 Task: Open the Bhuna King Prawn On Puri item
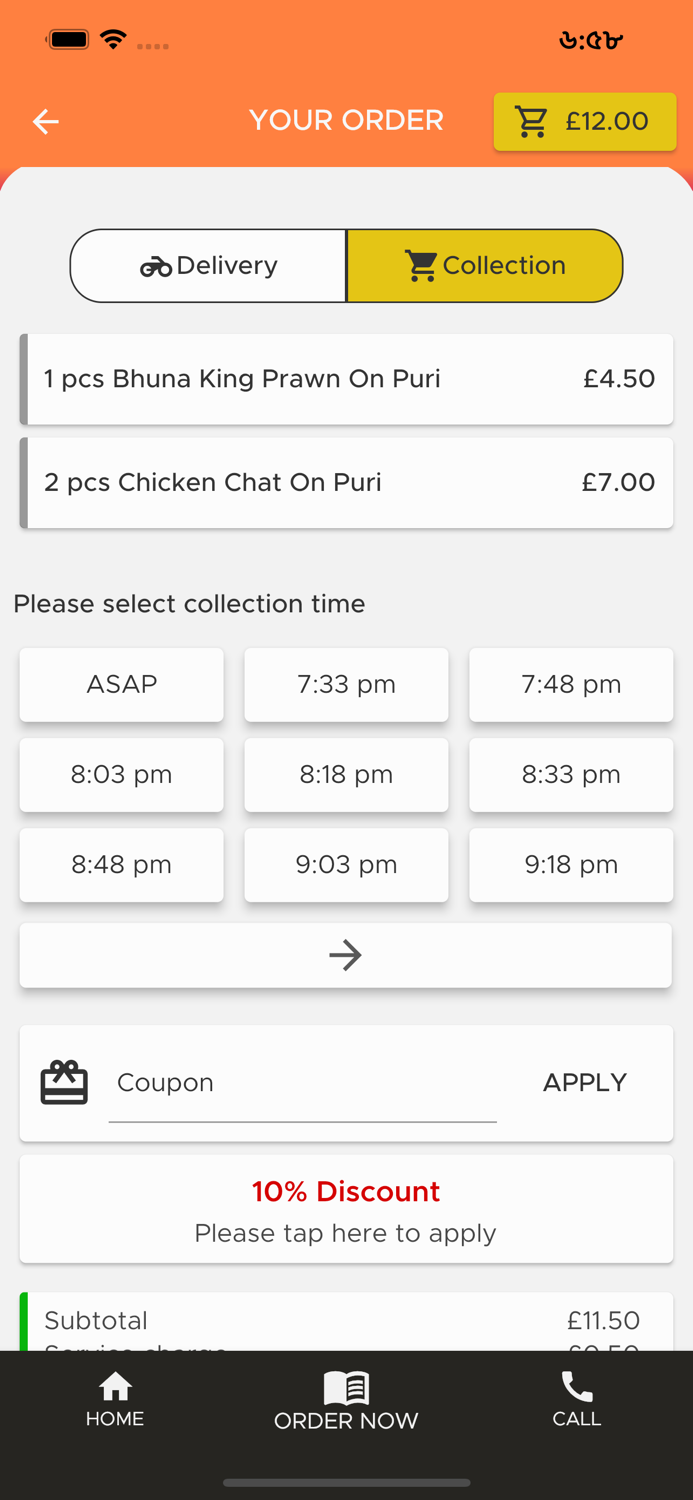click(346, 379)
